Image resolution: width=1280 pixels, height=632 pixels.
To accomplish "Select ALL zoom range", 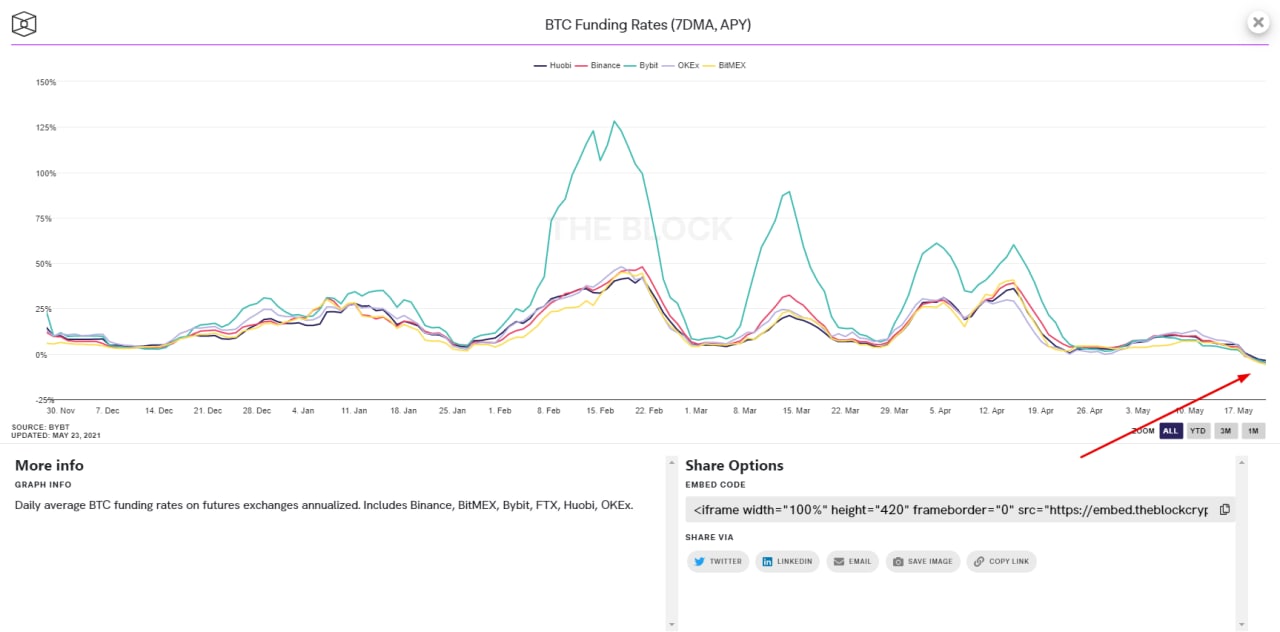I will coord(1171,431).
